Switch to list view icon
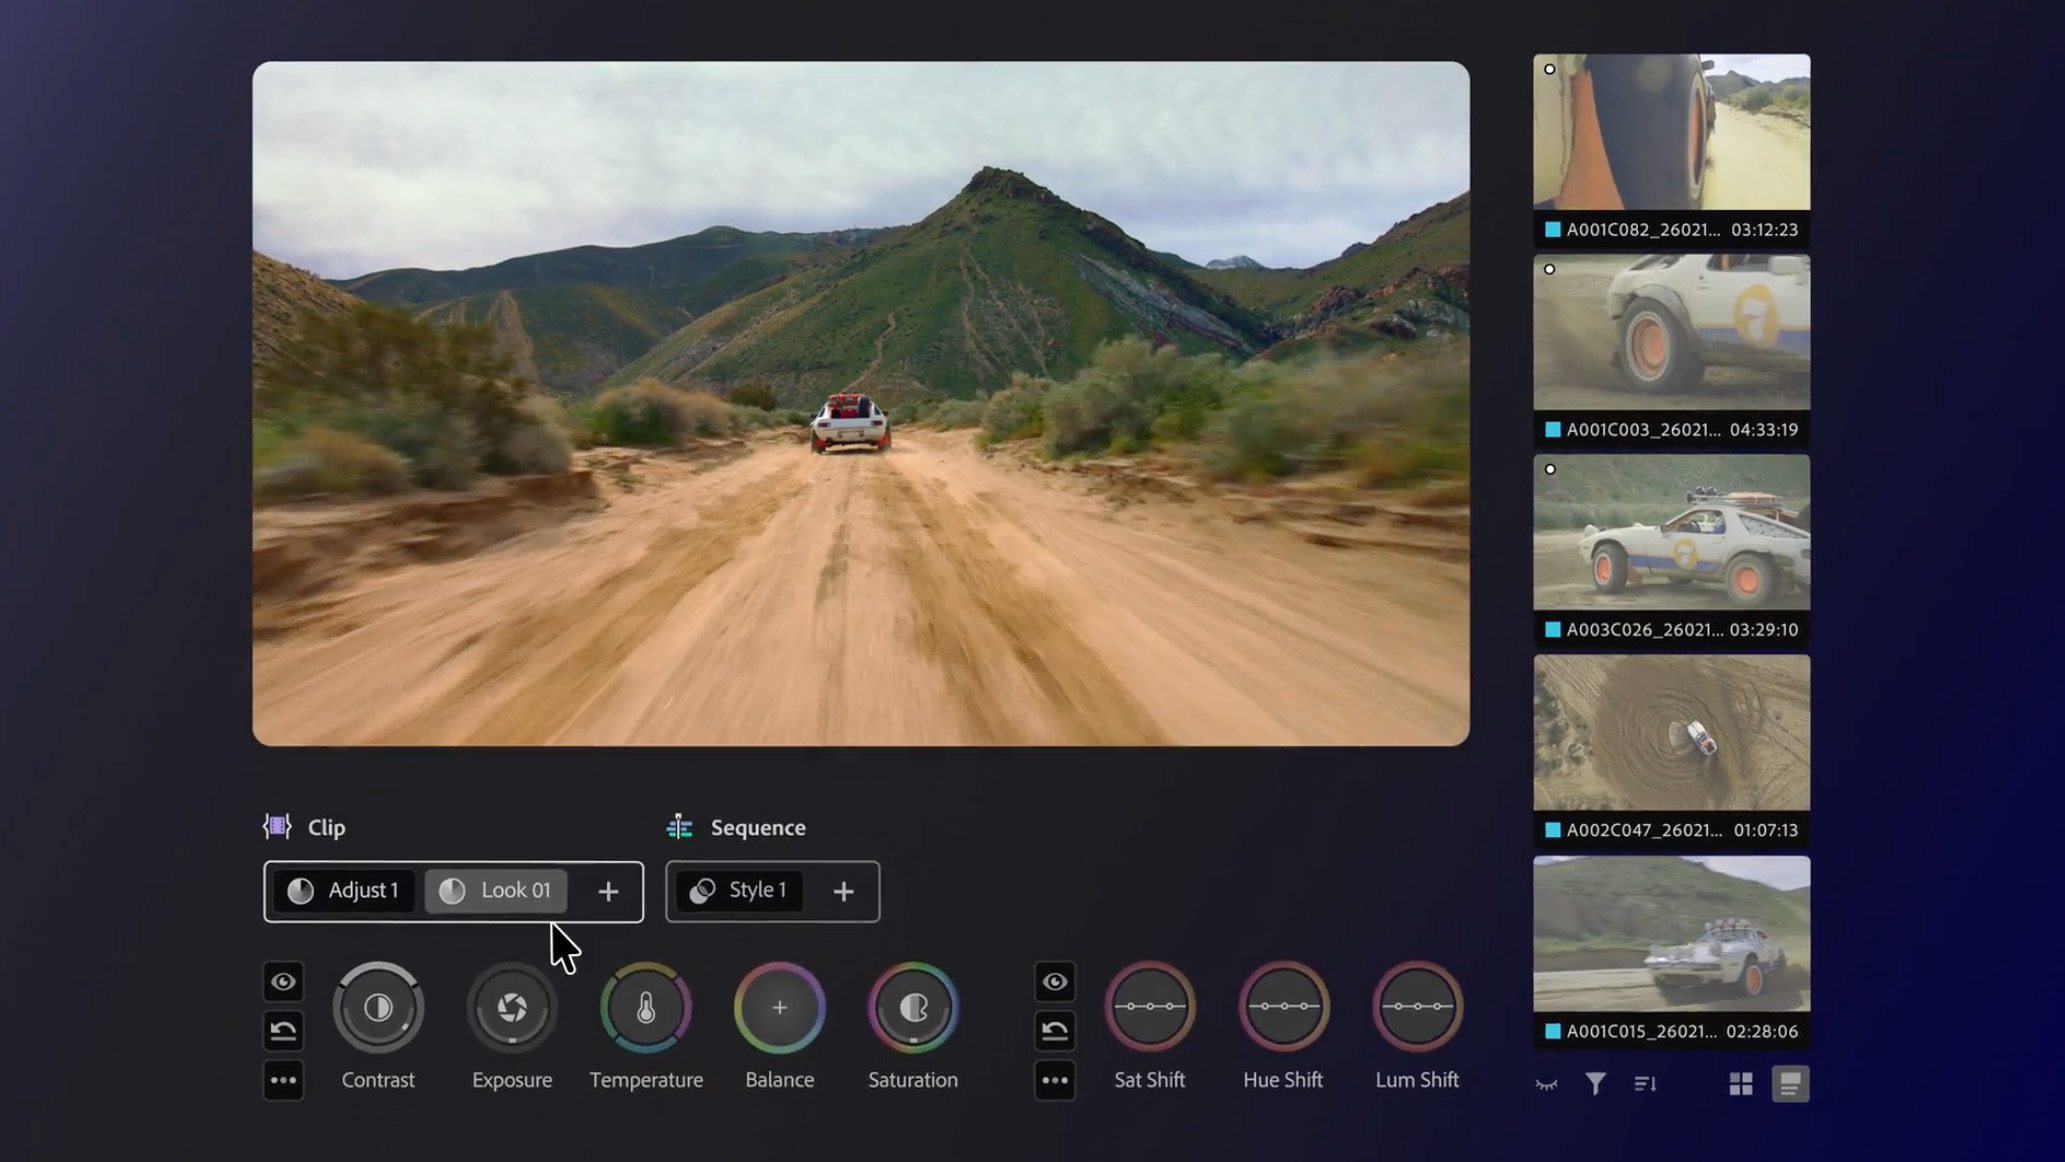The image size is (2065, 1162). [x=1789, y=1083]
